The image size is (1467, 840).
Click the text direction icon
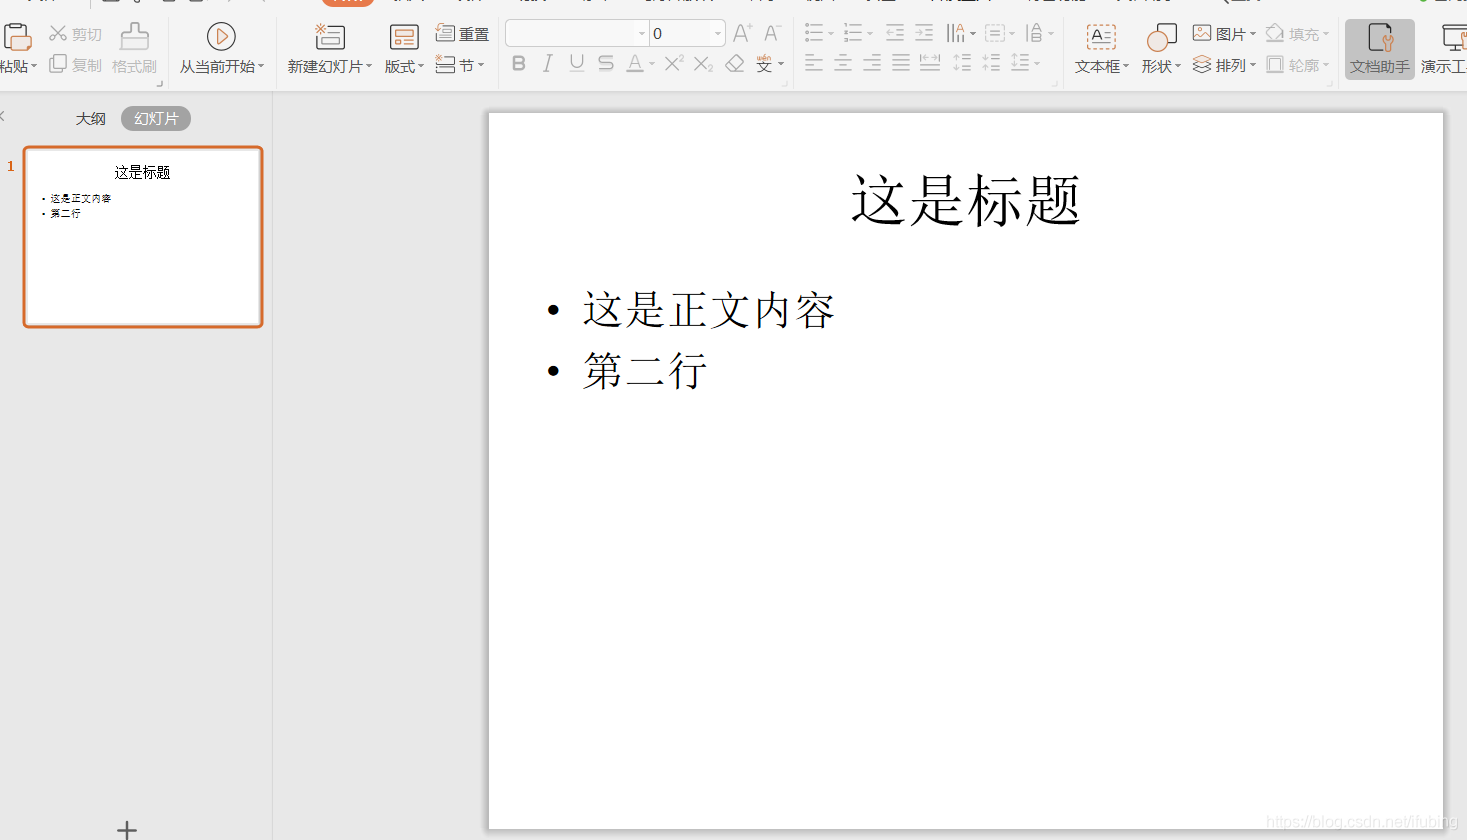pos(956,33)
